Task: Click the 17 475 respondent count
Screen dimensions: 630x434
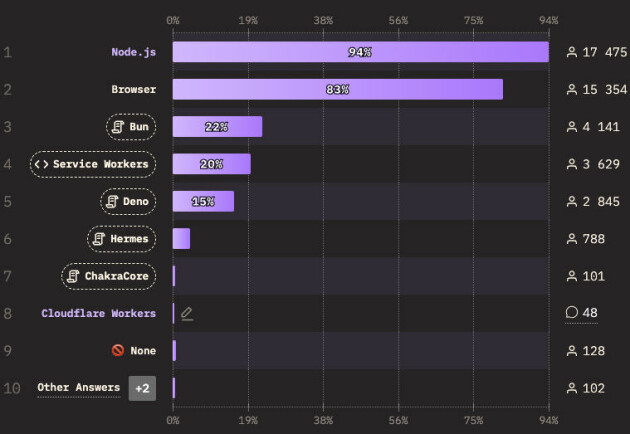Action: 605,52
